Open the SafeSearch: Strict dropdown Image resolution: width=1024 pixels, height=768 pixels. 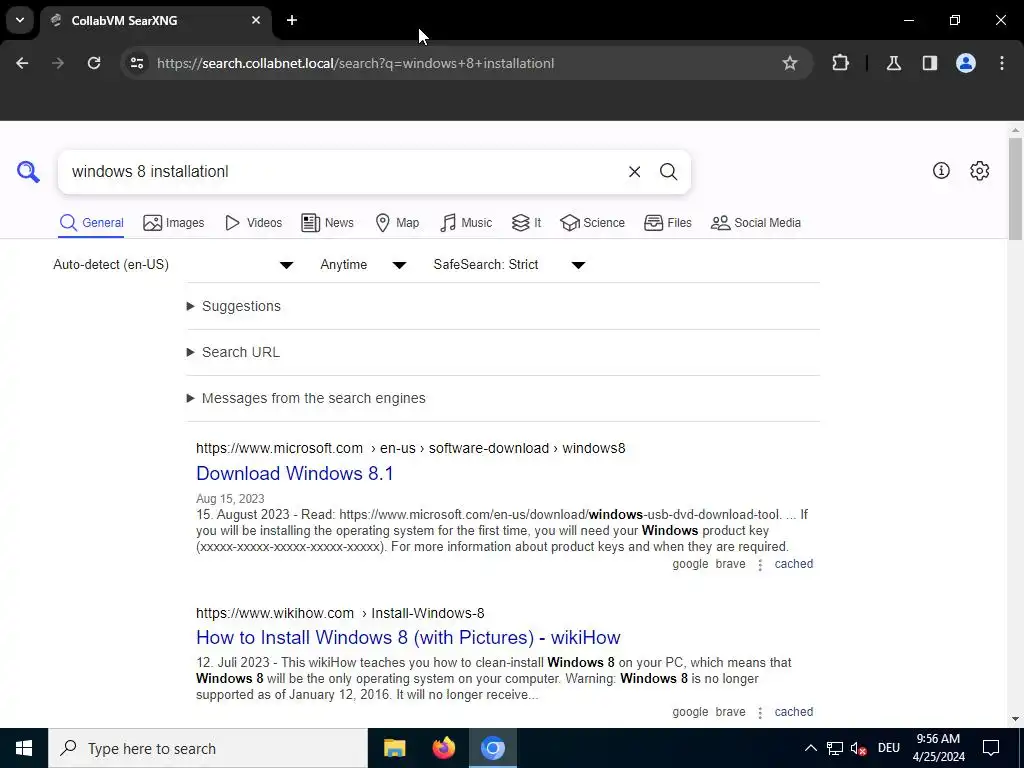coord(509,264)
